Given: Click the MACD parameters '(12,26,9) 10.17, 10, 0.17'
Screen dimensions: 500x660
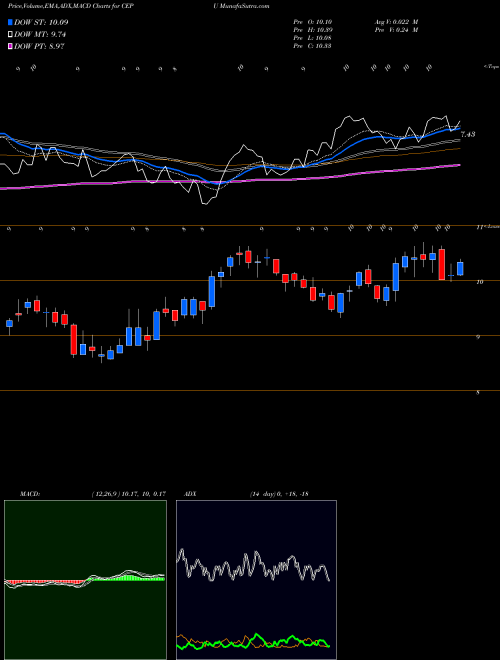Looking at the screenshot, I should pos(128,494).
